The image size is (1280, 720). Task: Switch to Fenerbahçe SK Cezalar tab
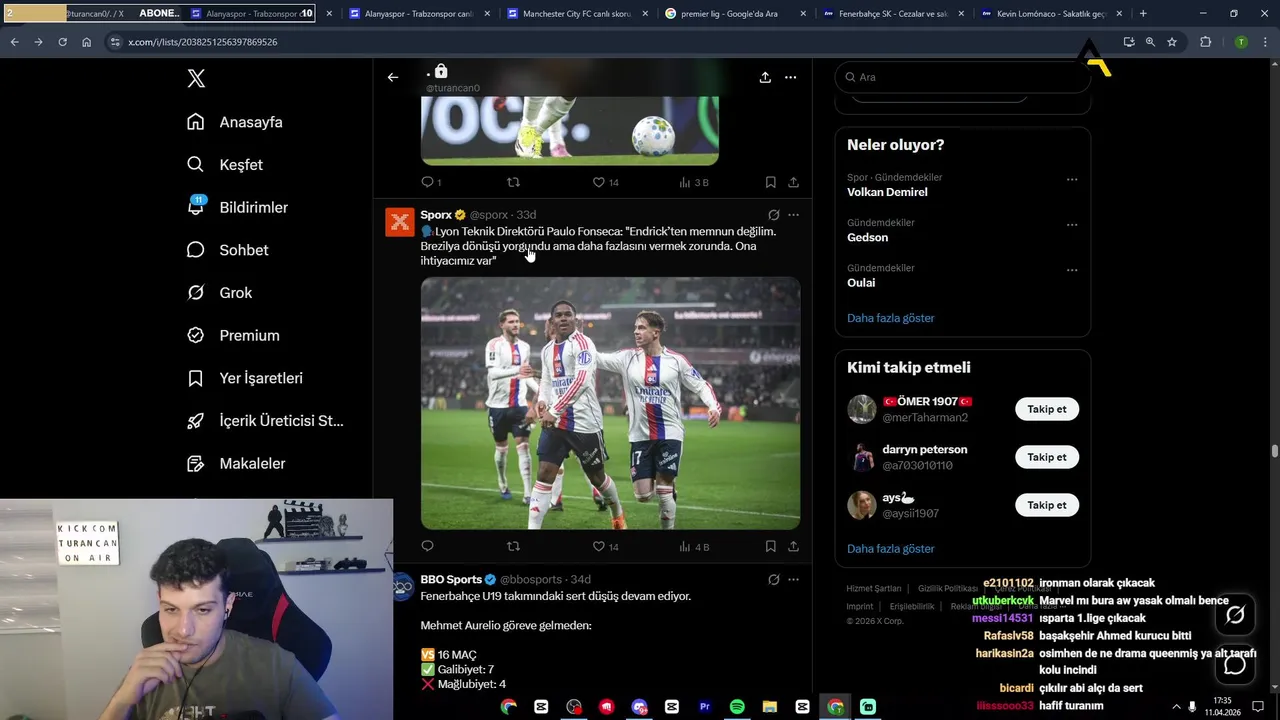click(893, 14)
